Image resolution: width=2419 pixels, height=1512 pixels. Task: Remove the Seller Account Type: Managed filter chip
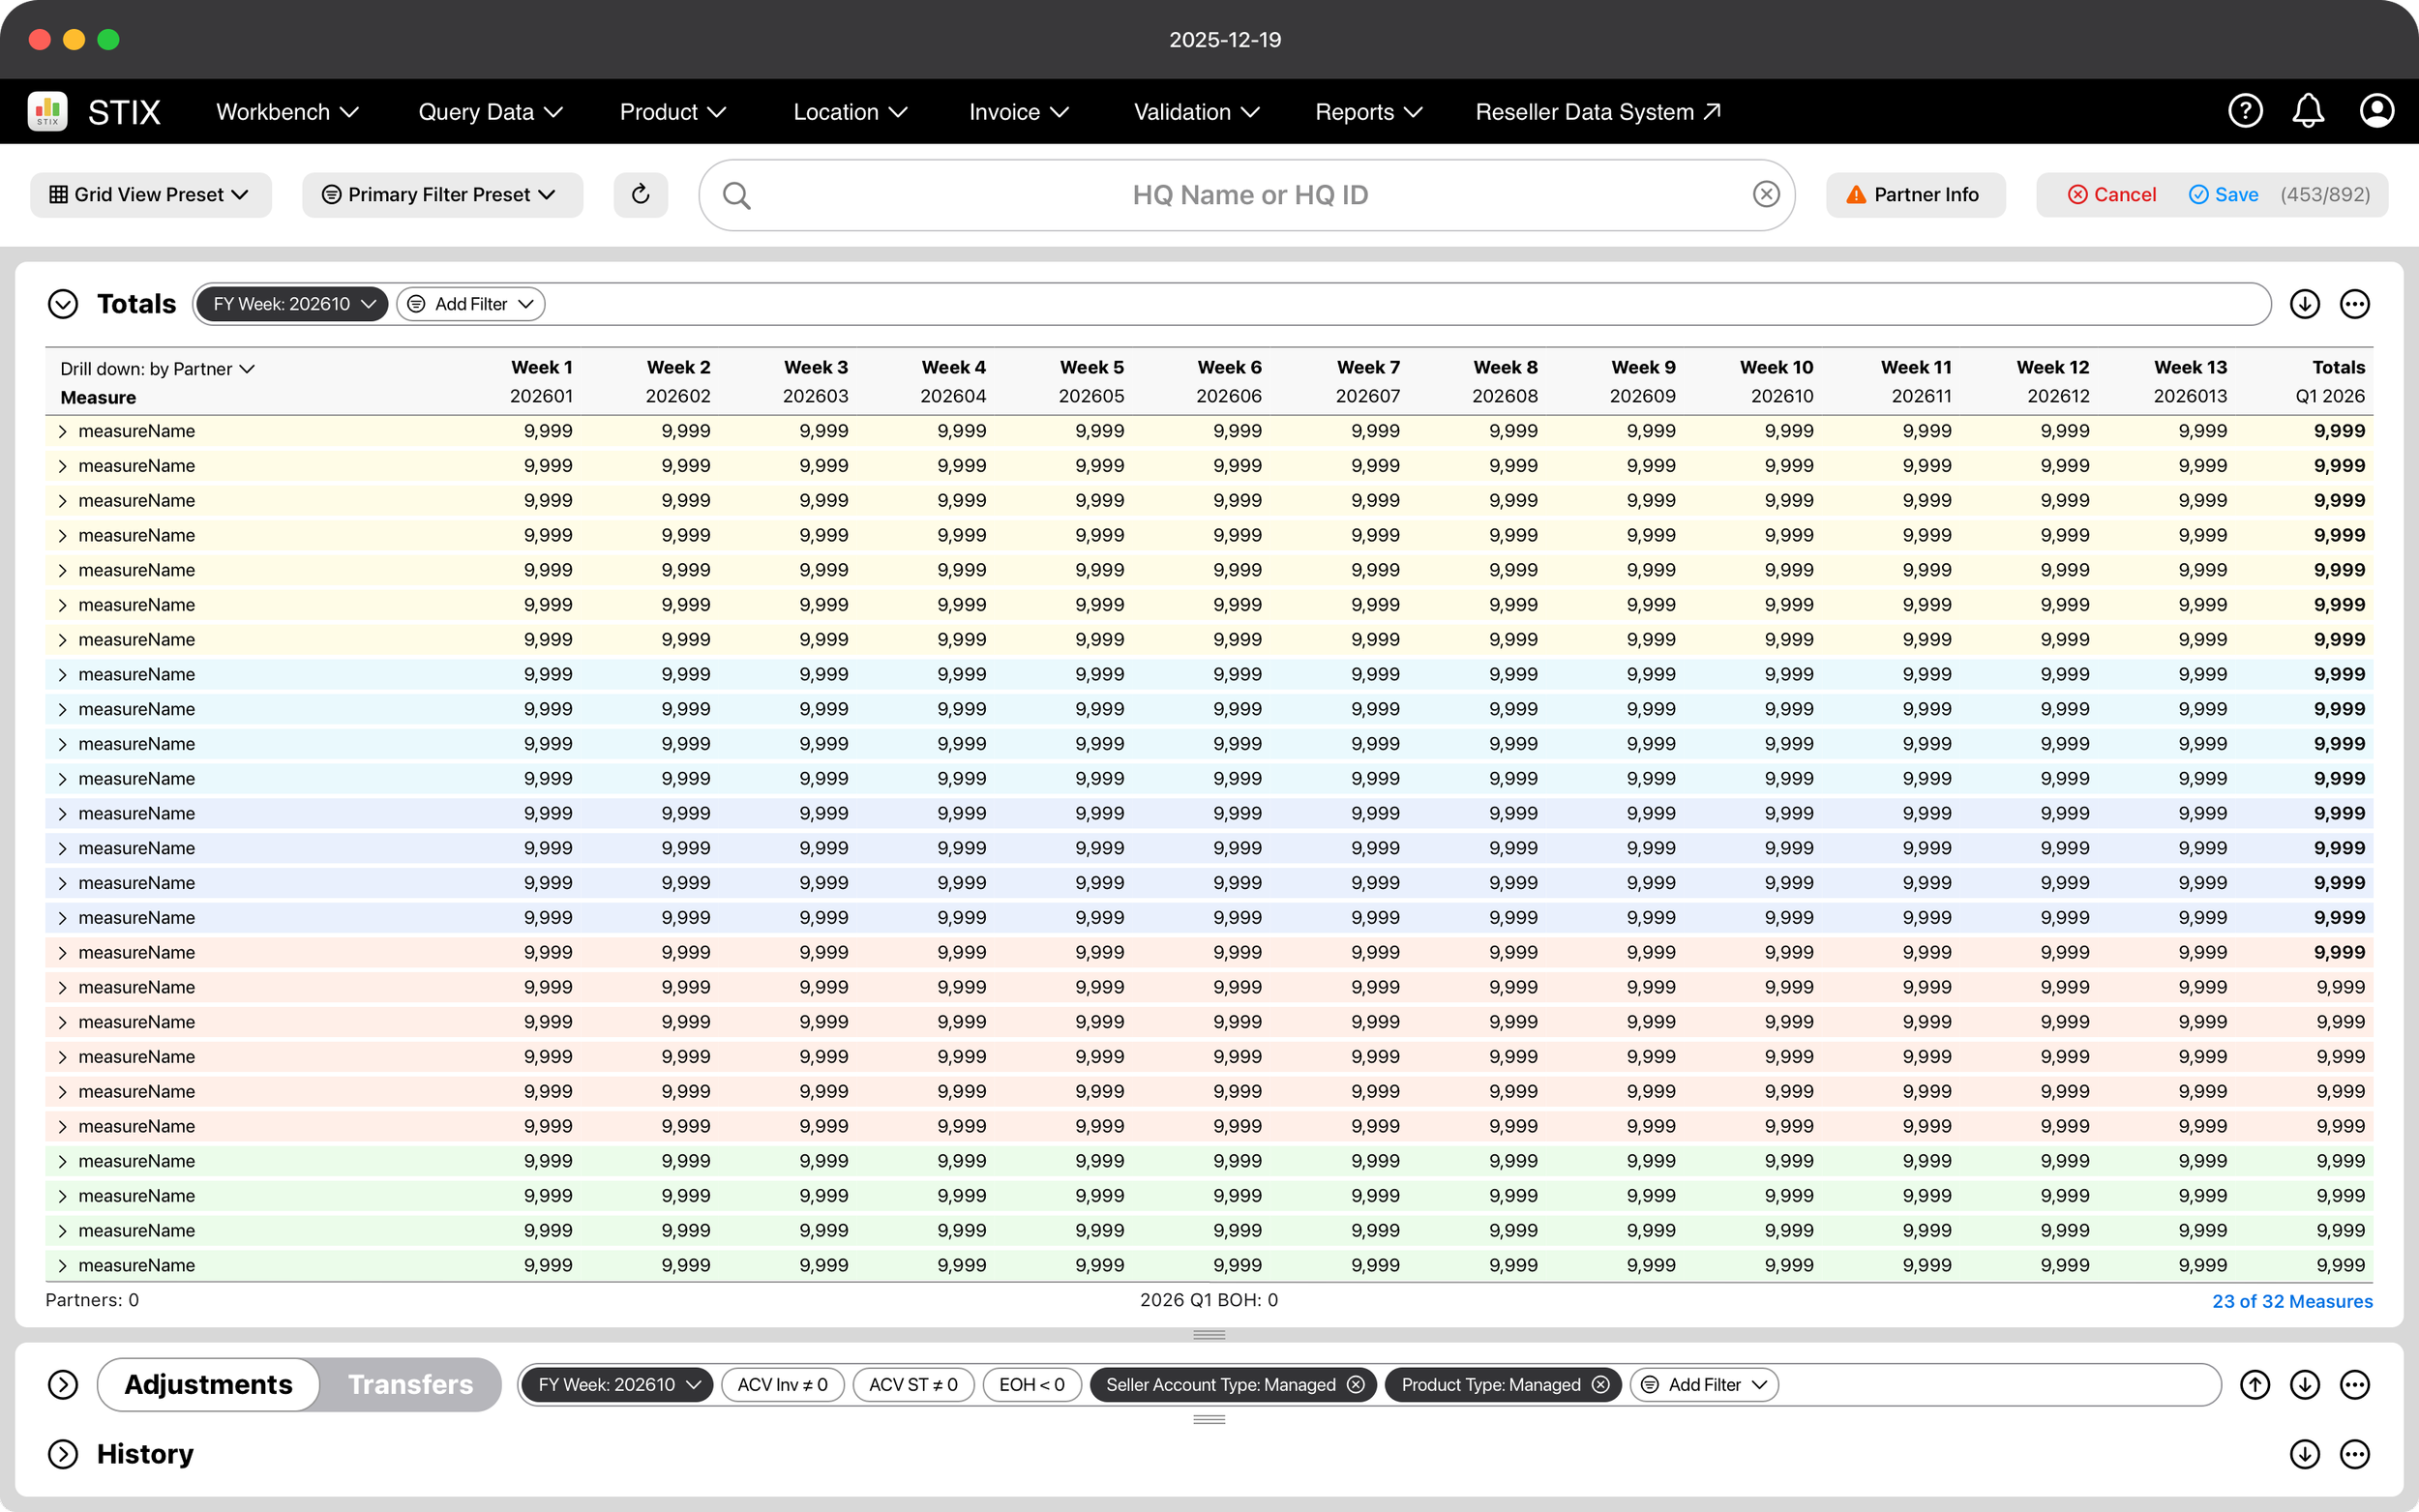coord(1355,1384)
